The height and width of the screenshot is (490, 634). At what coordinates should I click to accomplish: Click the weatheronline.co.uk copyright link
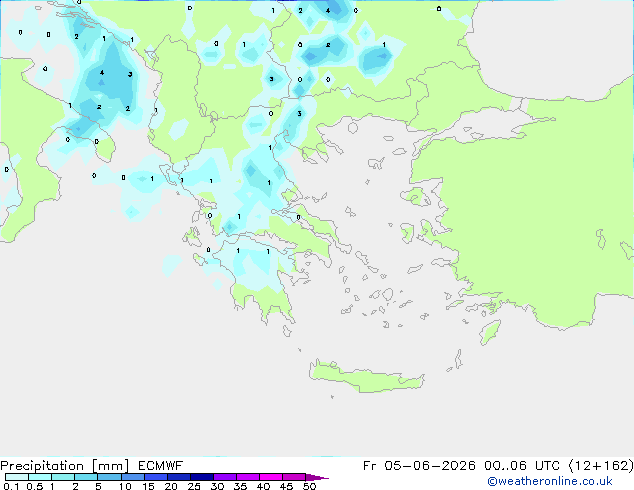pyautogui.click(x=550, y=481)
